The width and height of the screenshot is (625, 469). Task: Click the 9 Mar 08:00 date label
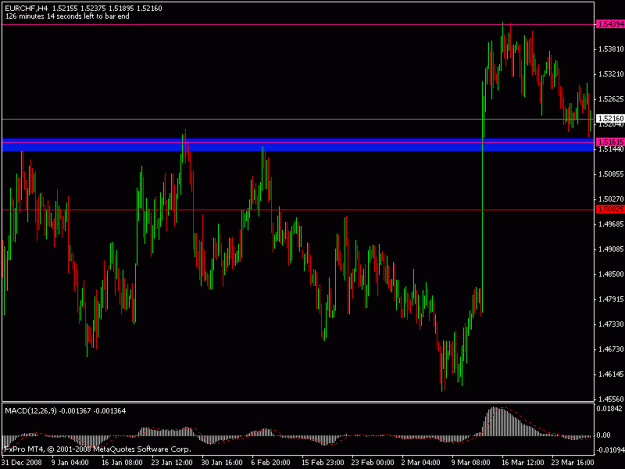click(471, 462)
